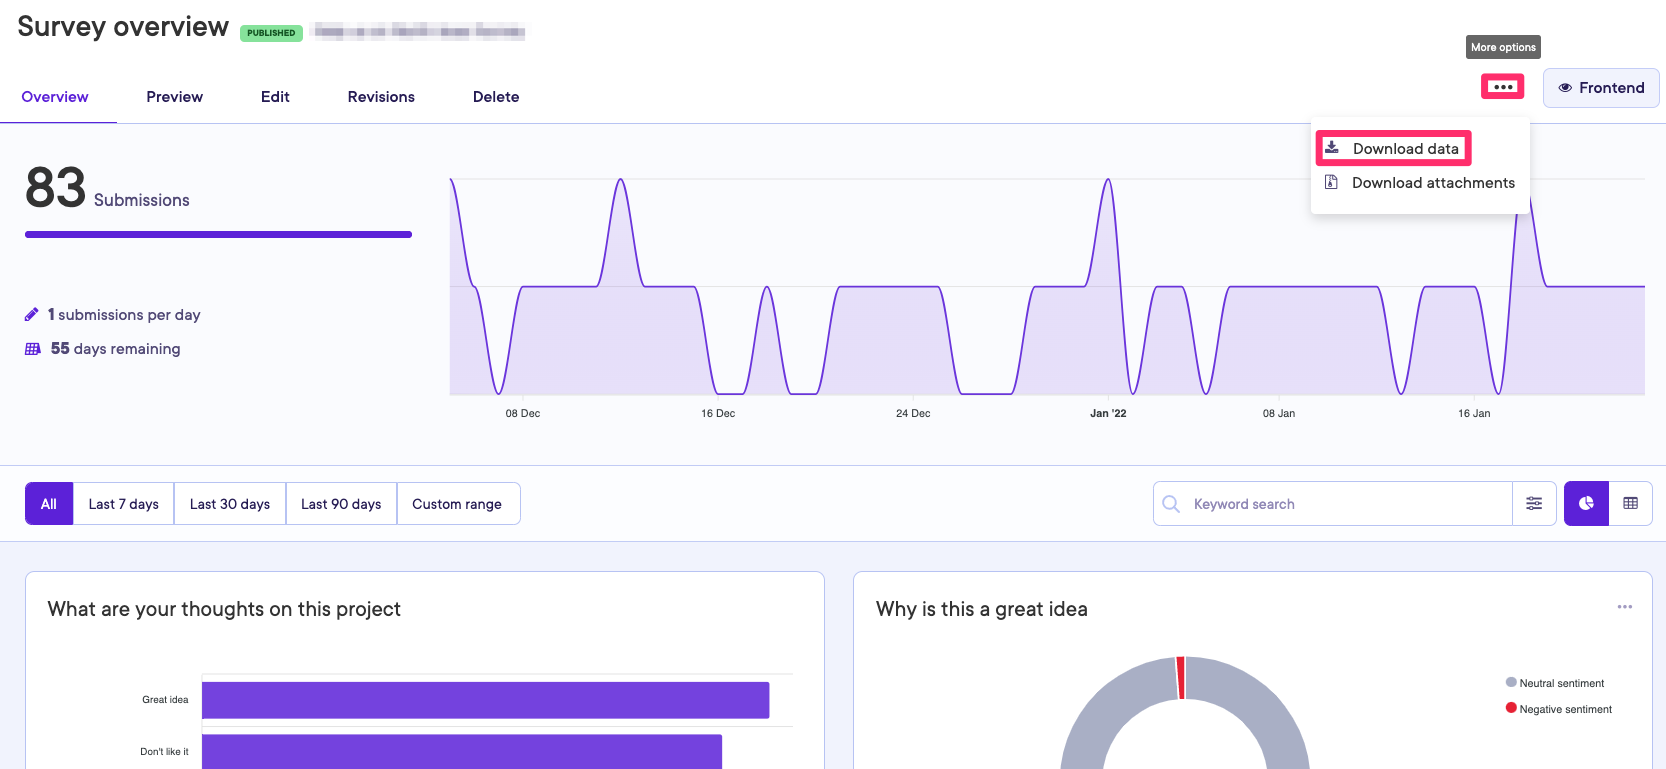This screenshot has height=769, width=1666.
Task: Click the magnifying glass search icon
Action: click(x=1171, y=504)
